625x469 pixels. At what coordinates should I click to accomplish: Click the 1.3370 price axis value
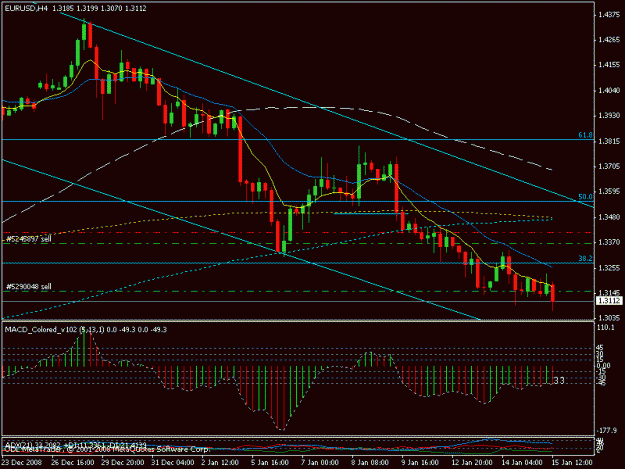pos(609,242)
